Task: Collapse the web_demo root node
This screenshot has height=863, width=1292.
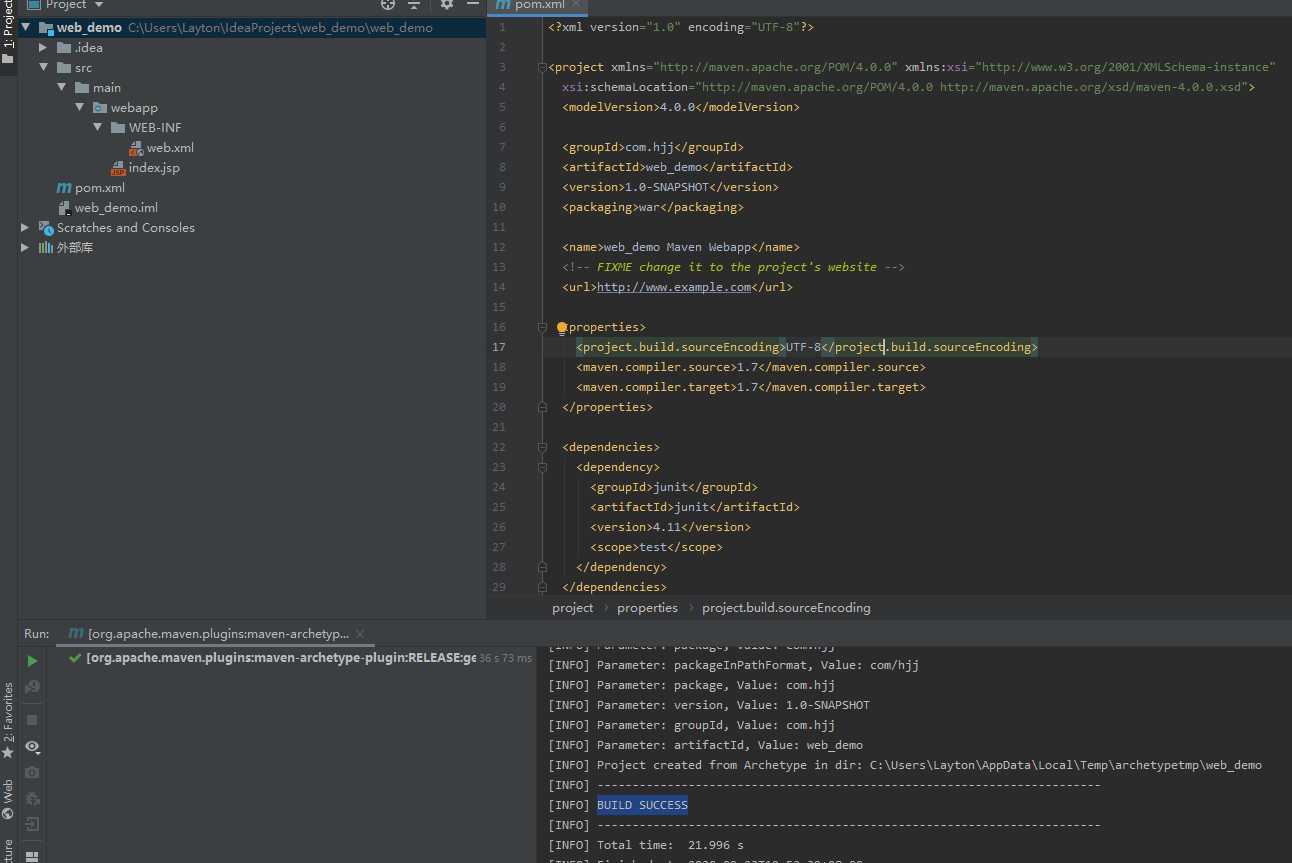Action: [x=26, y=28]
